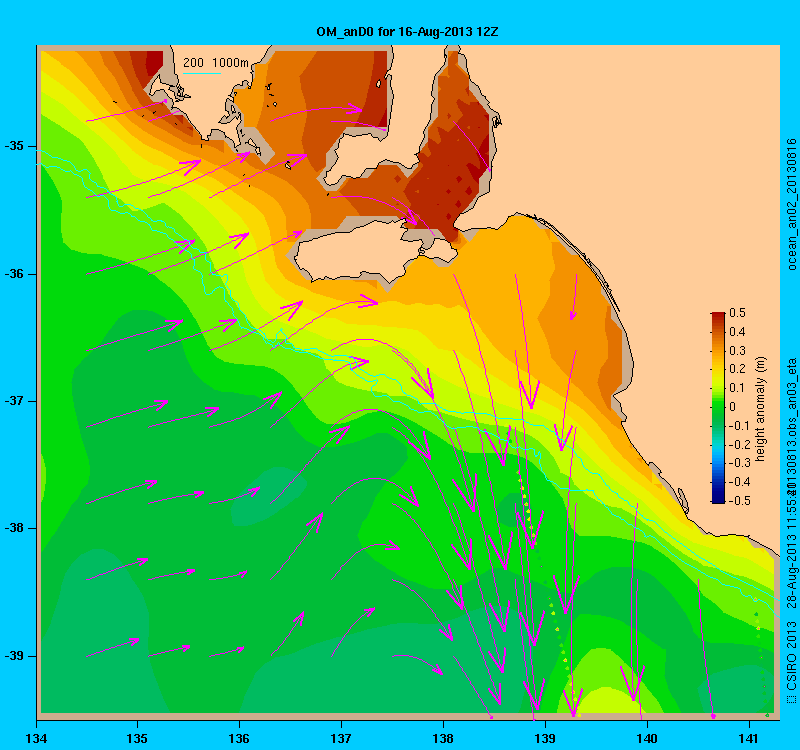The width and height of the screenshot is (800, 750).
Task: Click the longitude axis label "134"
Action: coord(36,738)
